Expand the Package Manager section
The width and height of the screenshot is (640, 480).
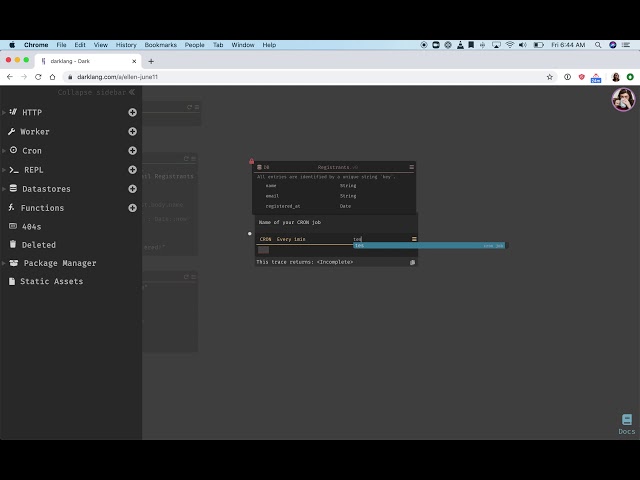pyautogui.click(x=4, y=263)
